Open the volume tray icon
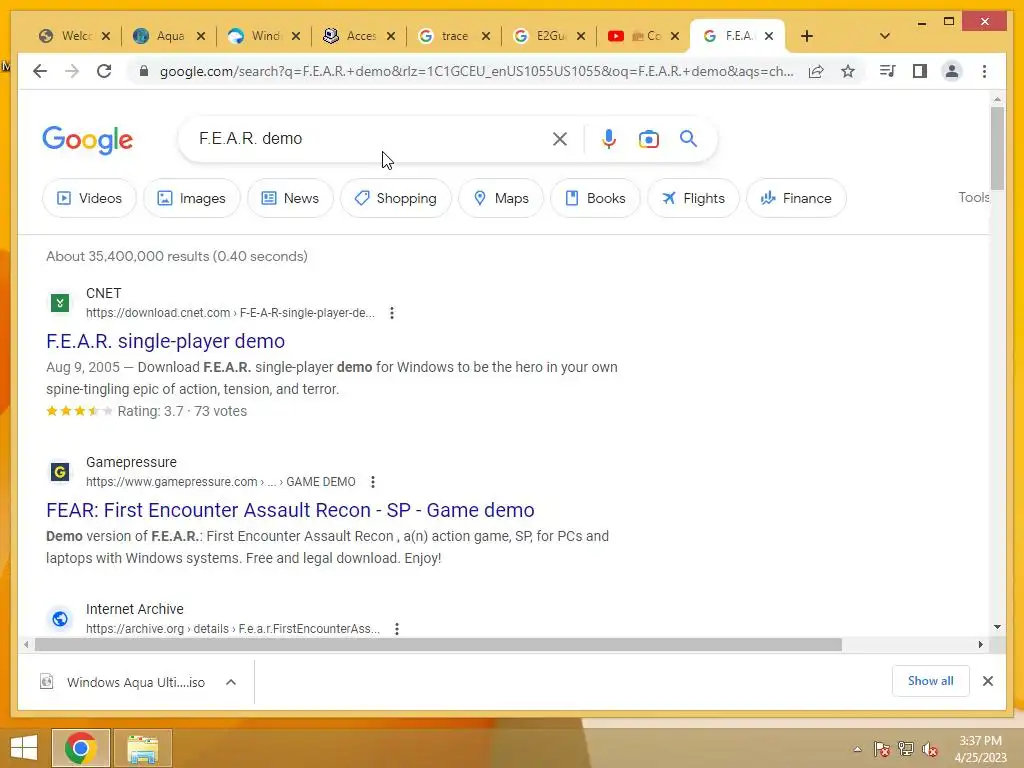 tap(929, 749)
